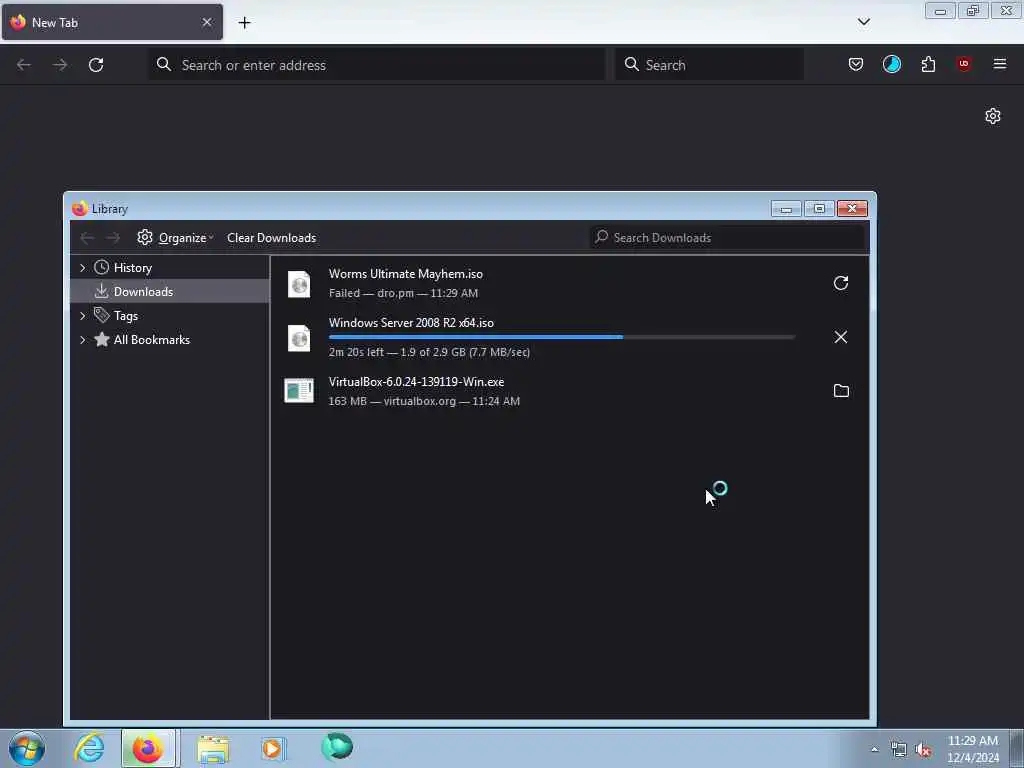Screen dimensions: 1024x768
Task: Clear Downloads list in Library
Action: tap(272, 238)
